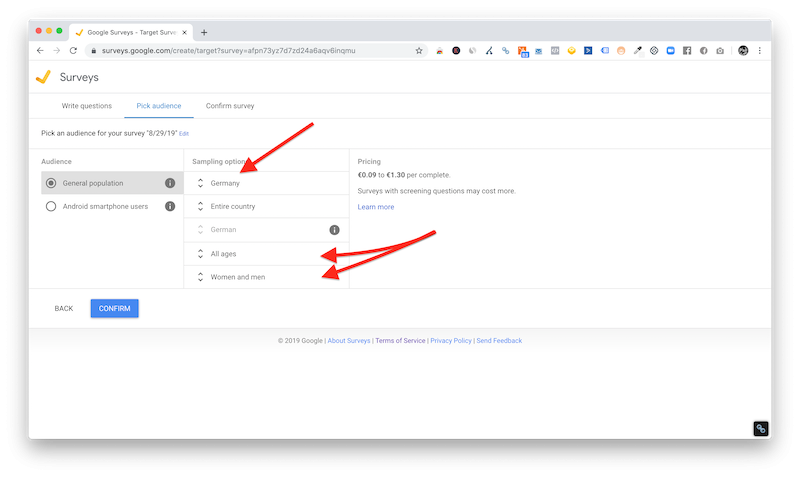Show info for the German language option

click(334, 230)
